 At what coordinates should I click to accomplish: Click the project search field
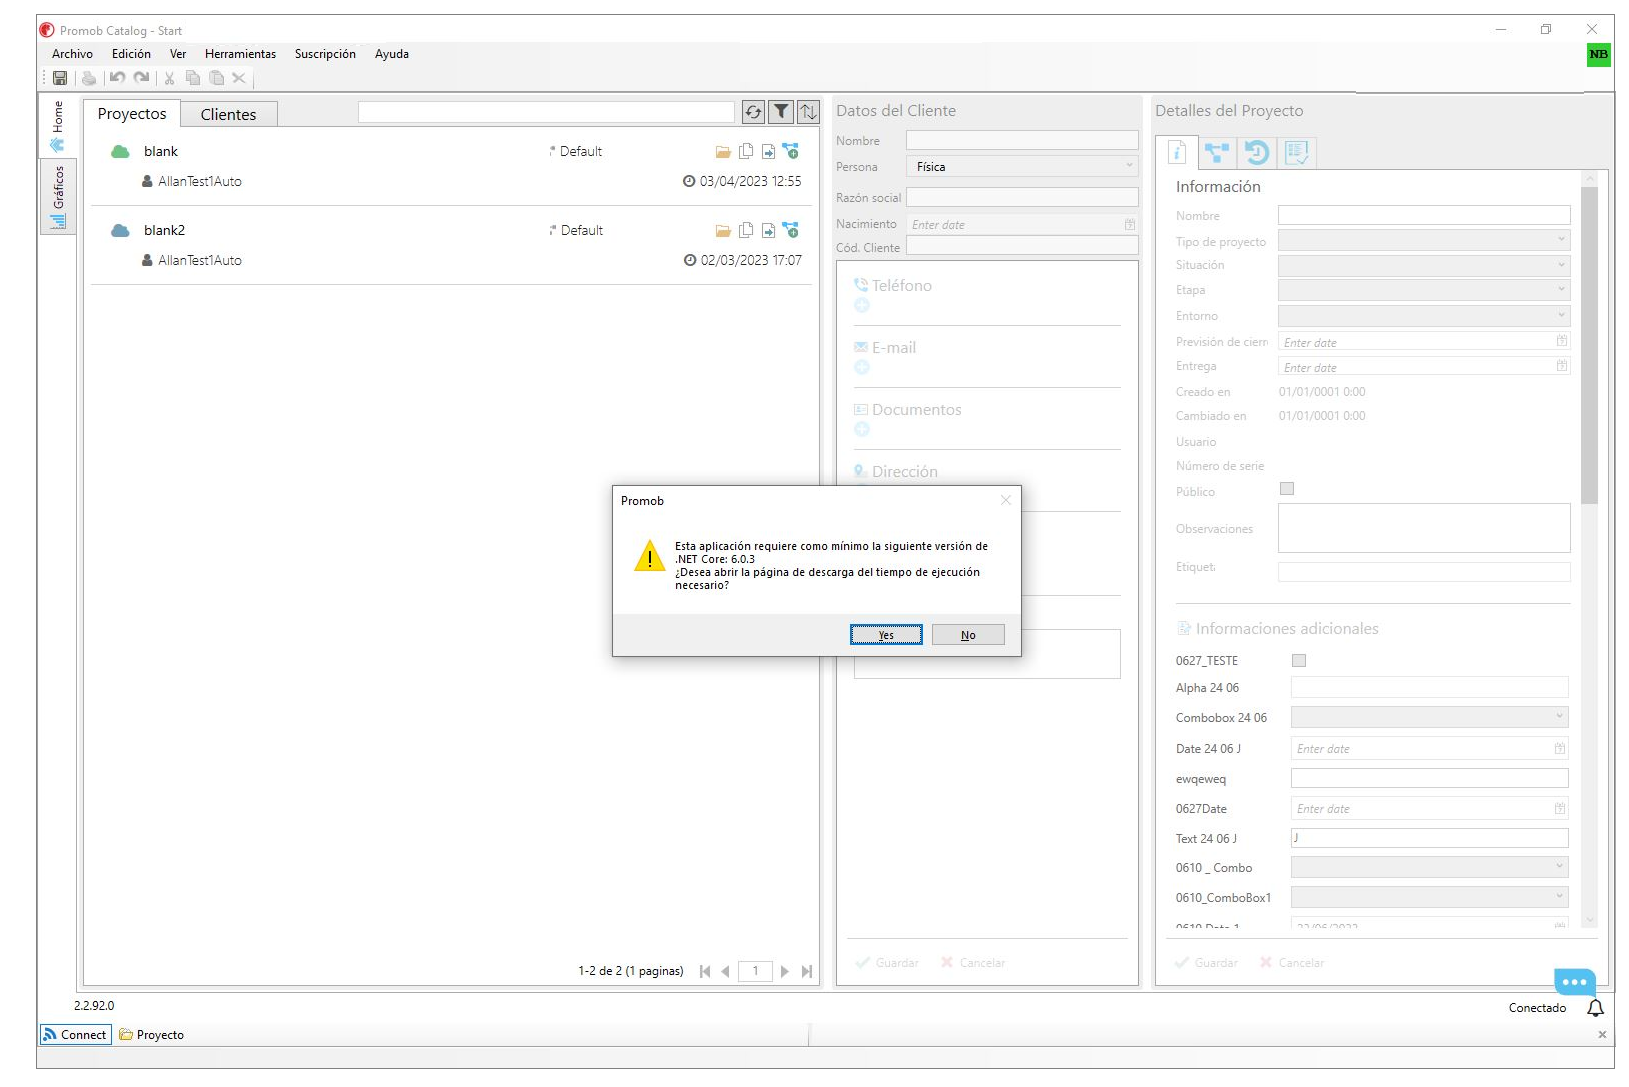[546, 112]
